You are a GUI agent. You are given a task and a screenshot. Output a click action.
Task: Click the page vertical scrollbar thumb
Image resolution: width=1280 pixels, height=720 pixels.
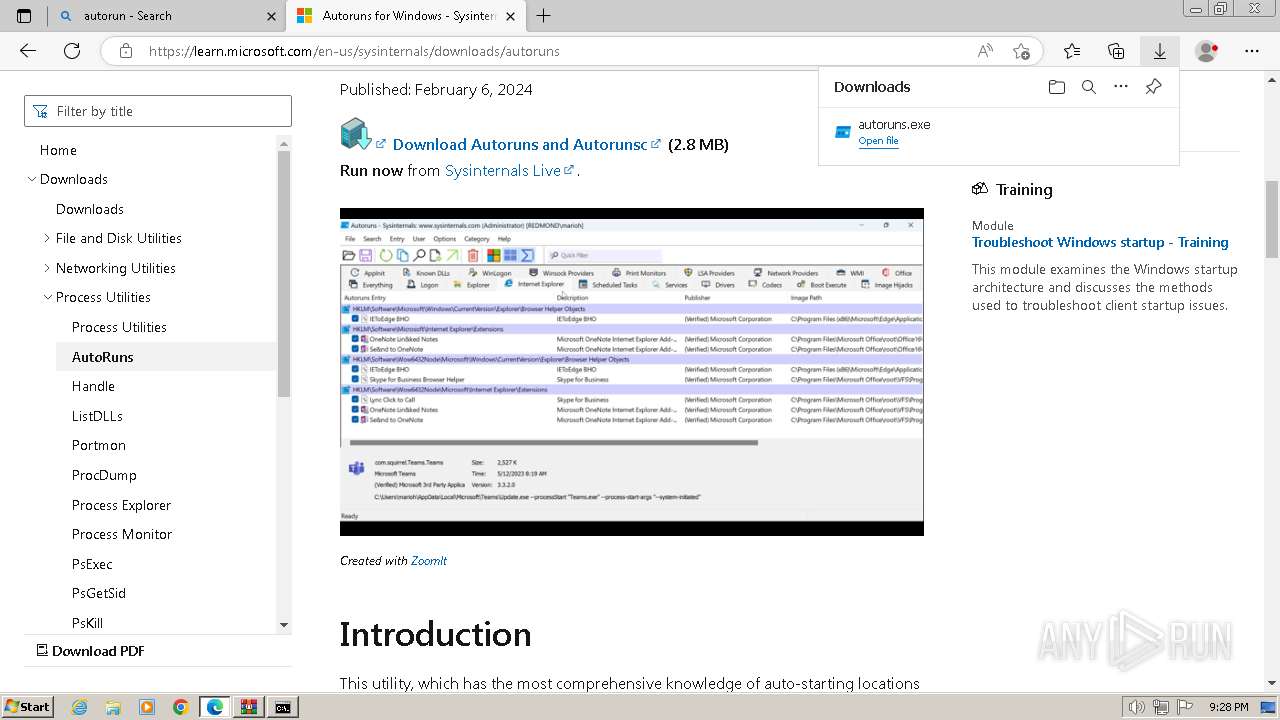point(1272,218)
